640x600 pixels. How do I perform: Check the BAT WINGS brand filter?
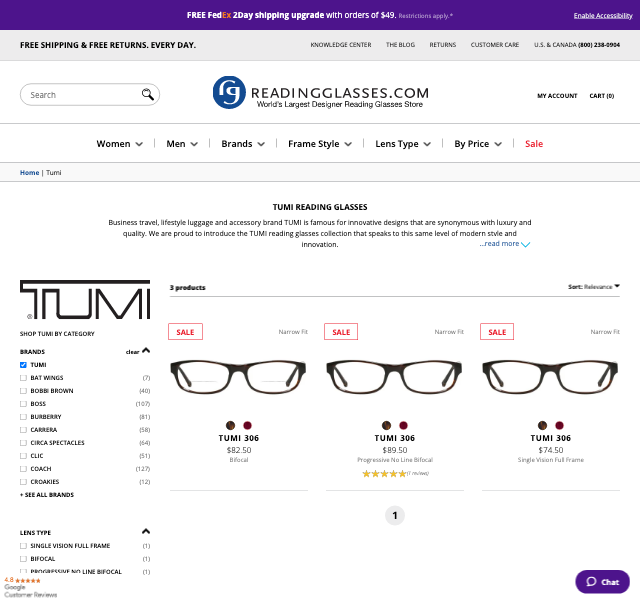click(x=23, y=378)
